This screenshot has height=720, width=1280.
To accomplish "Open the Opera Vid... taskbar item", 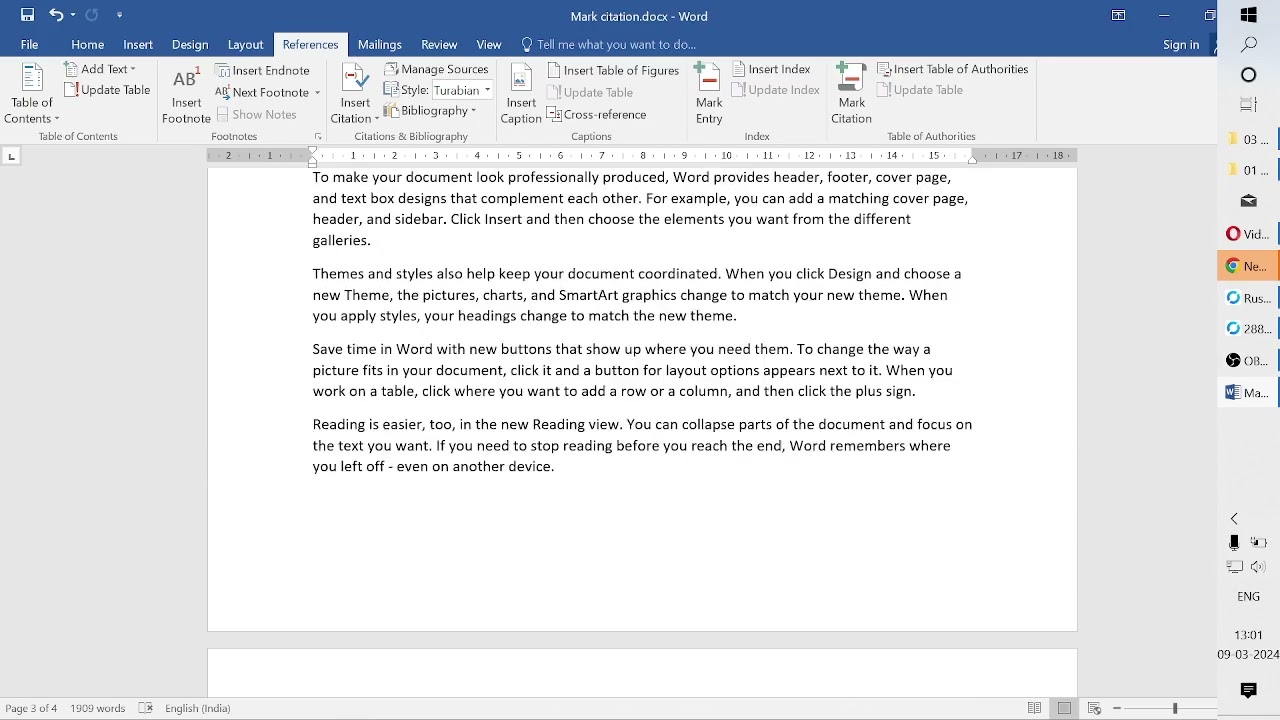I will (1248, 234).
